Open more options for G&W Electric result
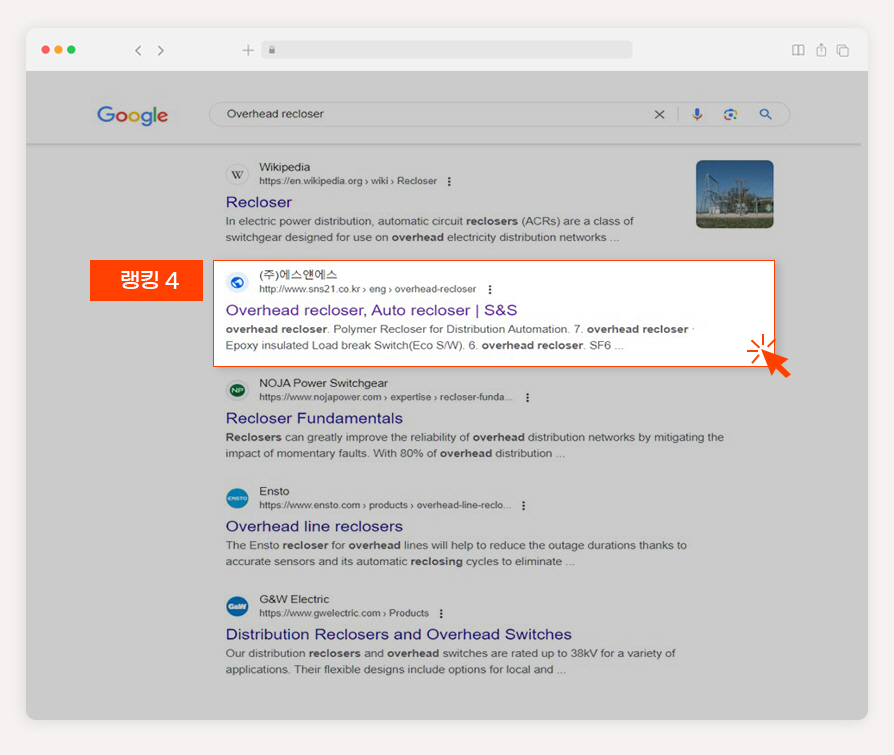 [x=441, y=614]
